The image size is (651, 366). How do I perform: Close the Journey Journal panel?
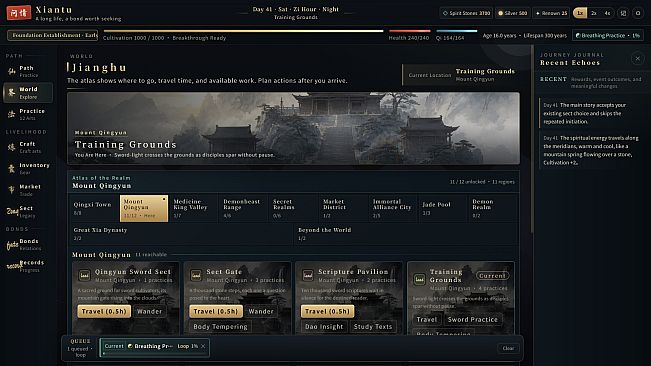638,59
